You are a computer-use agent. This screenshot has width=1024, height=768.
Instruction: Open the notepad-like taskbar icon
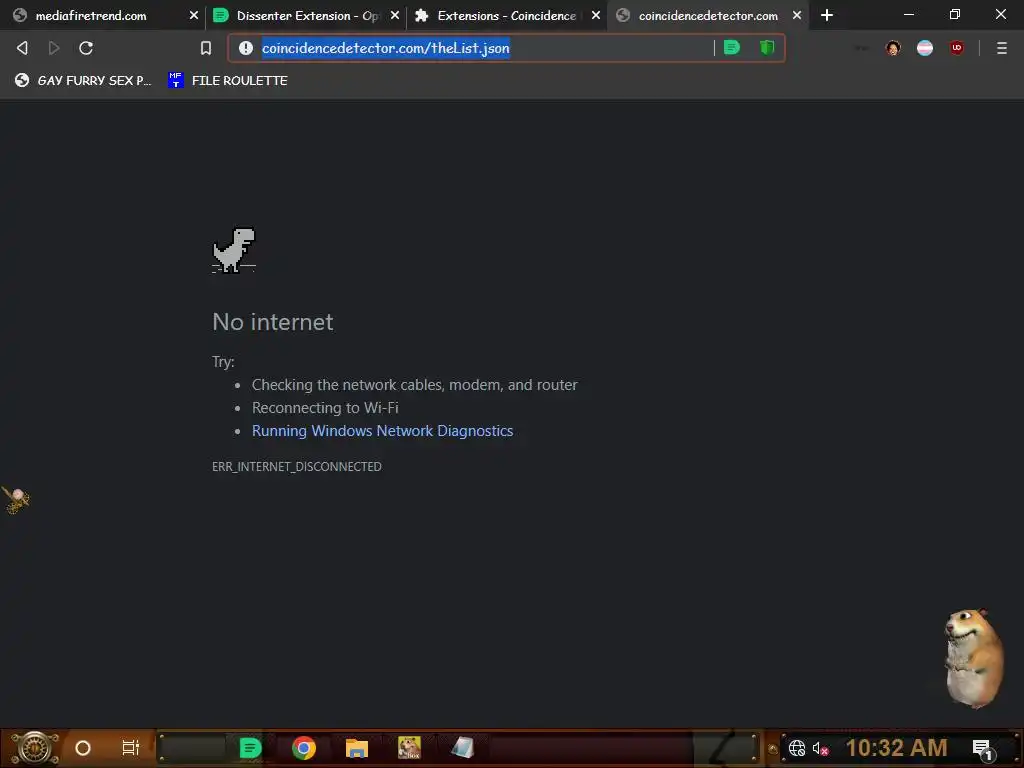[462, 748]
